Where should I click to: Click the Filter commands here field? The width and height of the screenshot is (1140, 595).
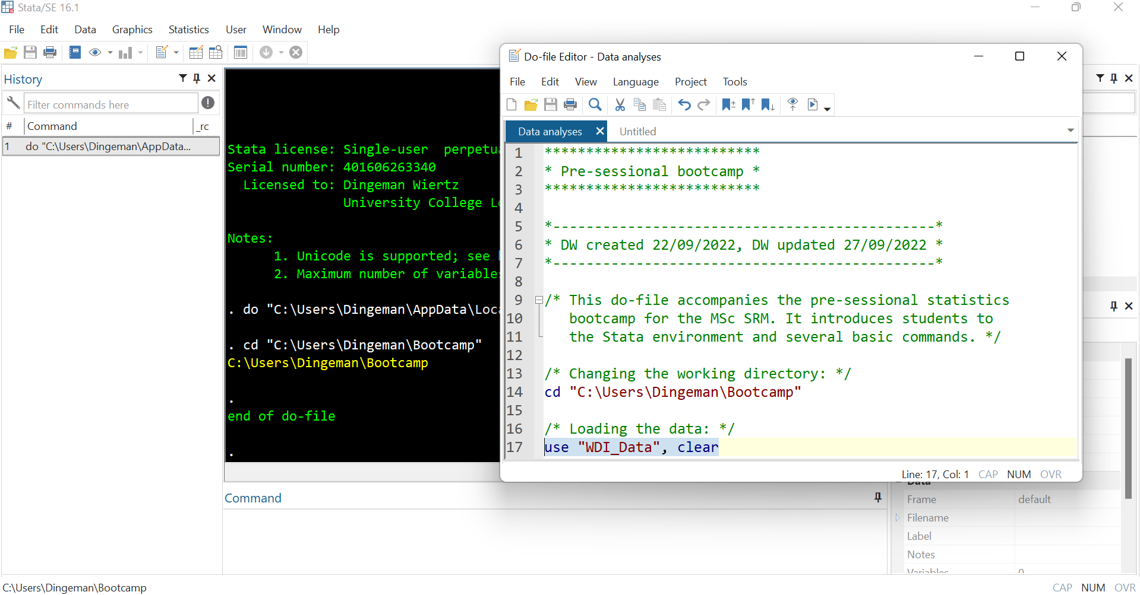(x=110, y=104)
